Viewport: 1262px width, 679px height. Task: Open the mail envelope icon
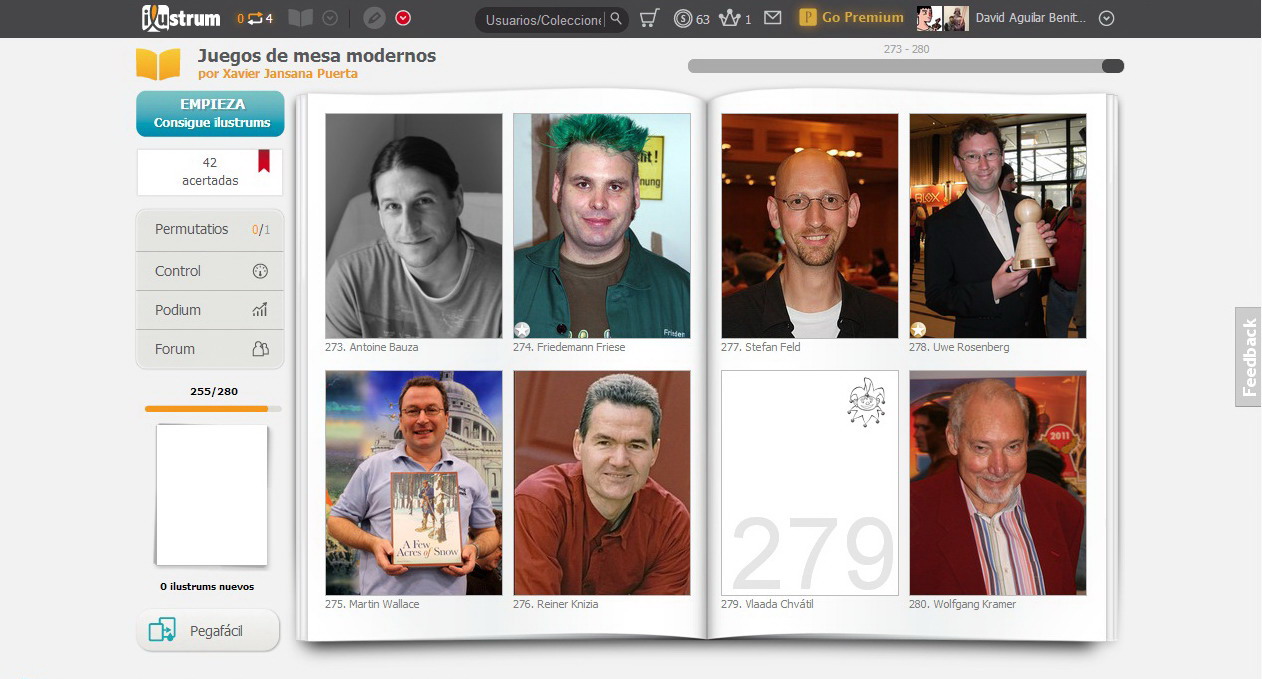[x=772, y=18]
